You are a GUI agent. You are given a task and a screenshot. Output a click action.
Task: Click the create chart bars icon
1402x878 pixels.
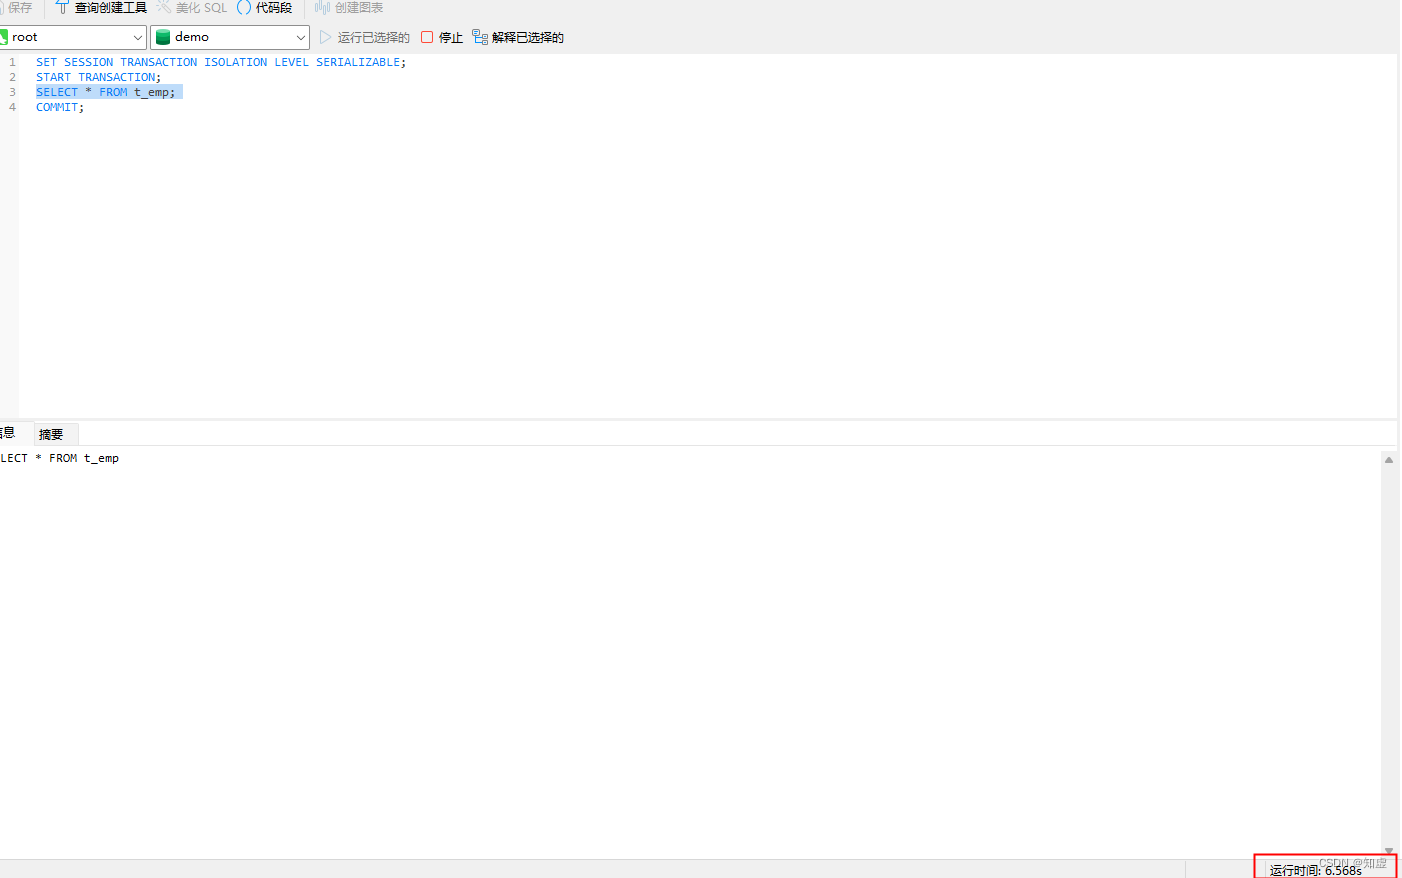coord(322,7)
